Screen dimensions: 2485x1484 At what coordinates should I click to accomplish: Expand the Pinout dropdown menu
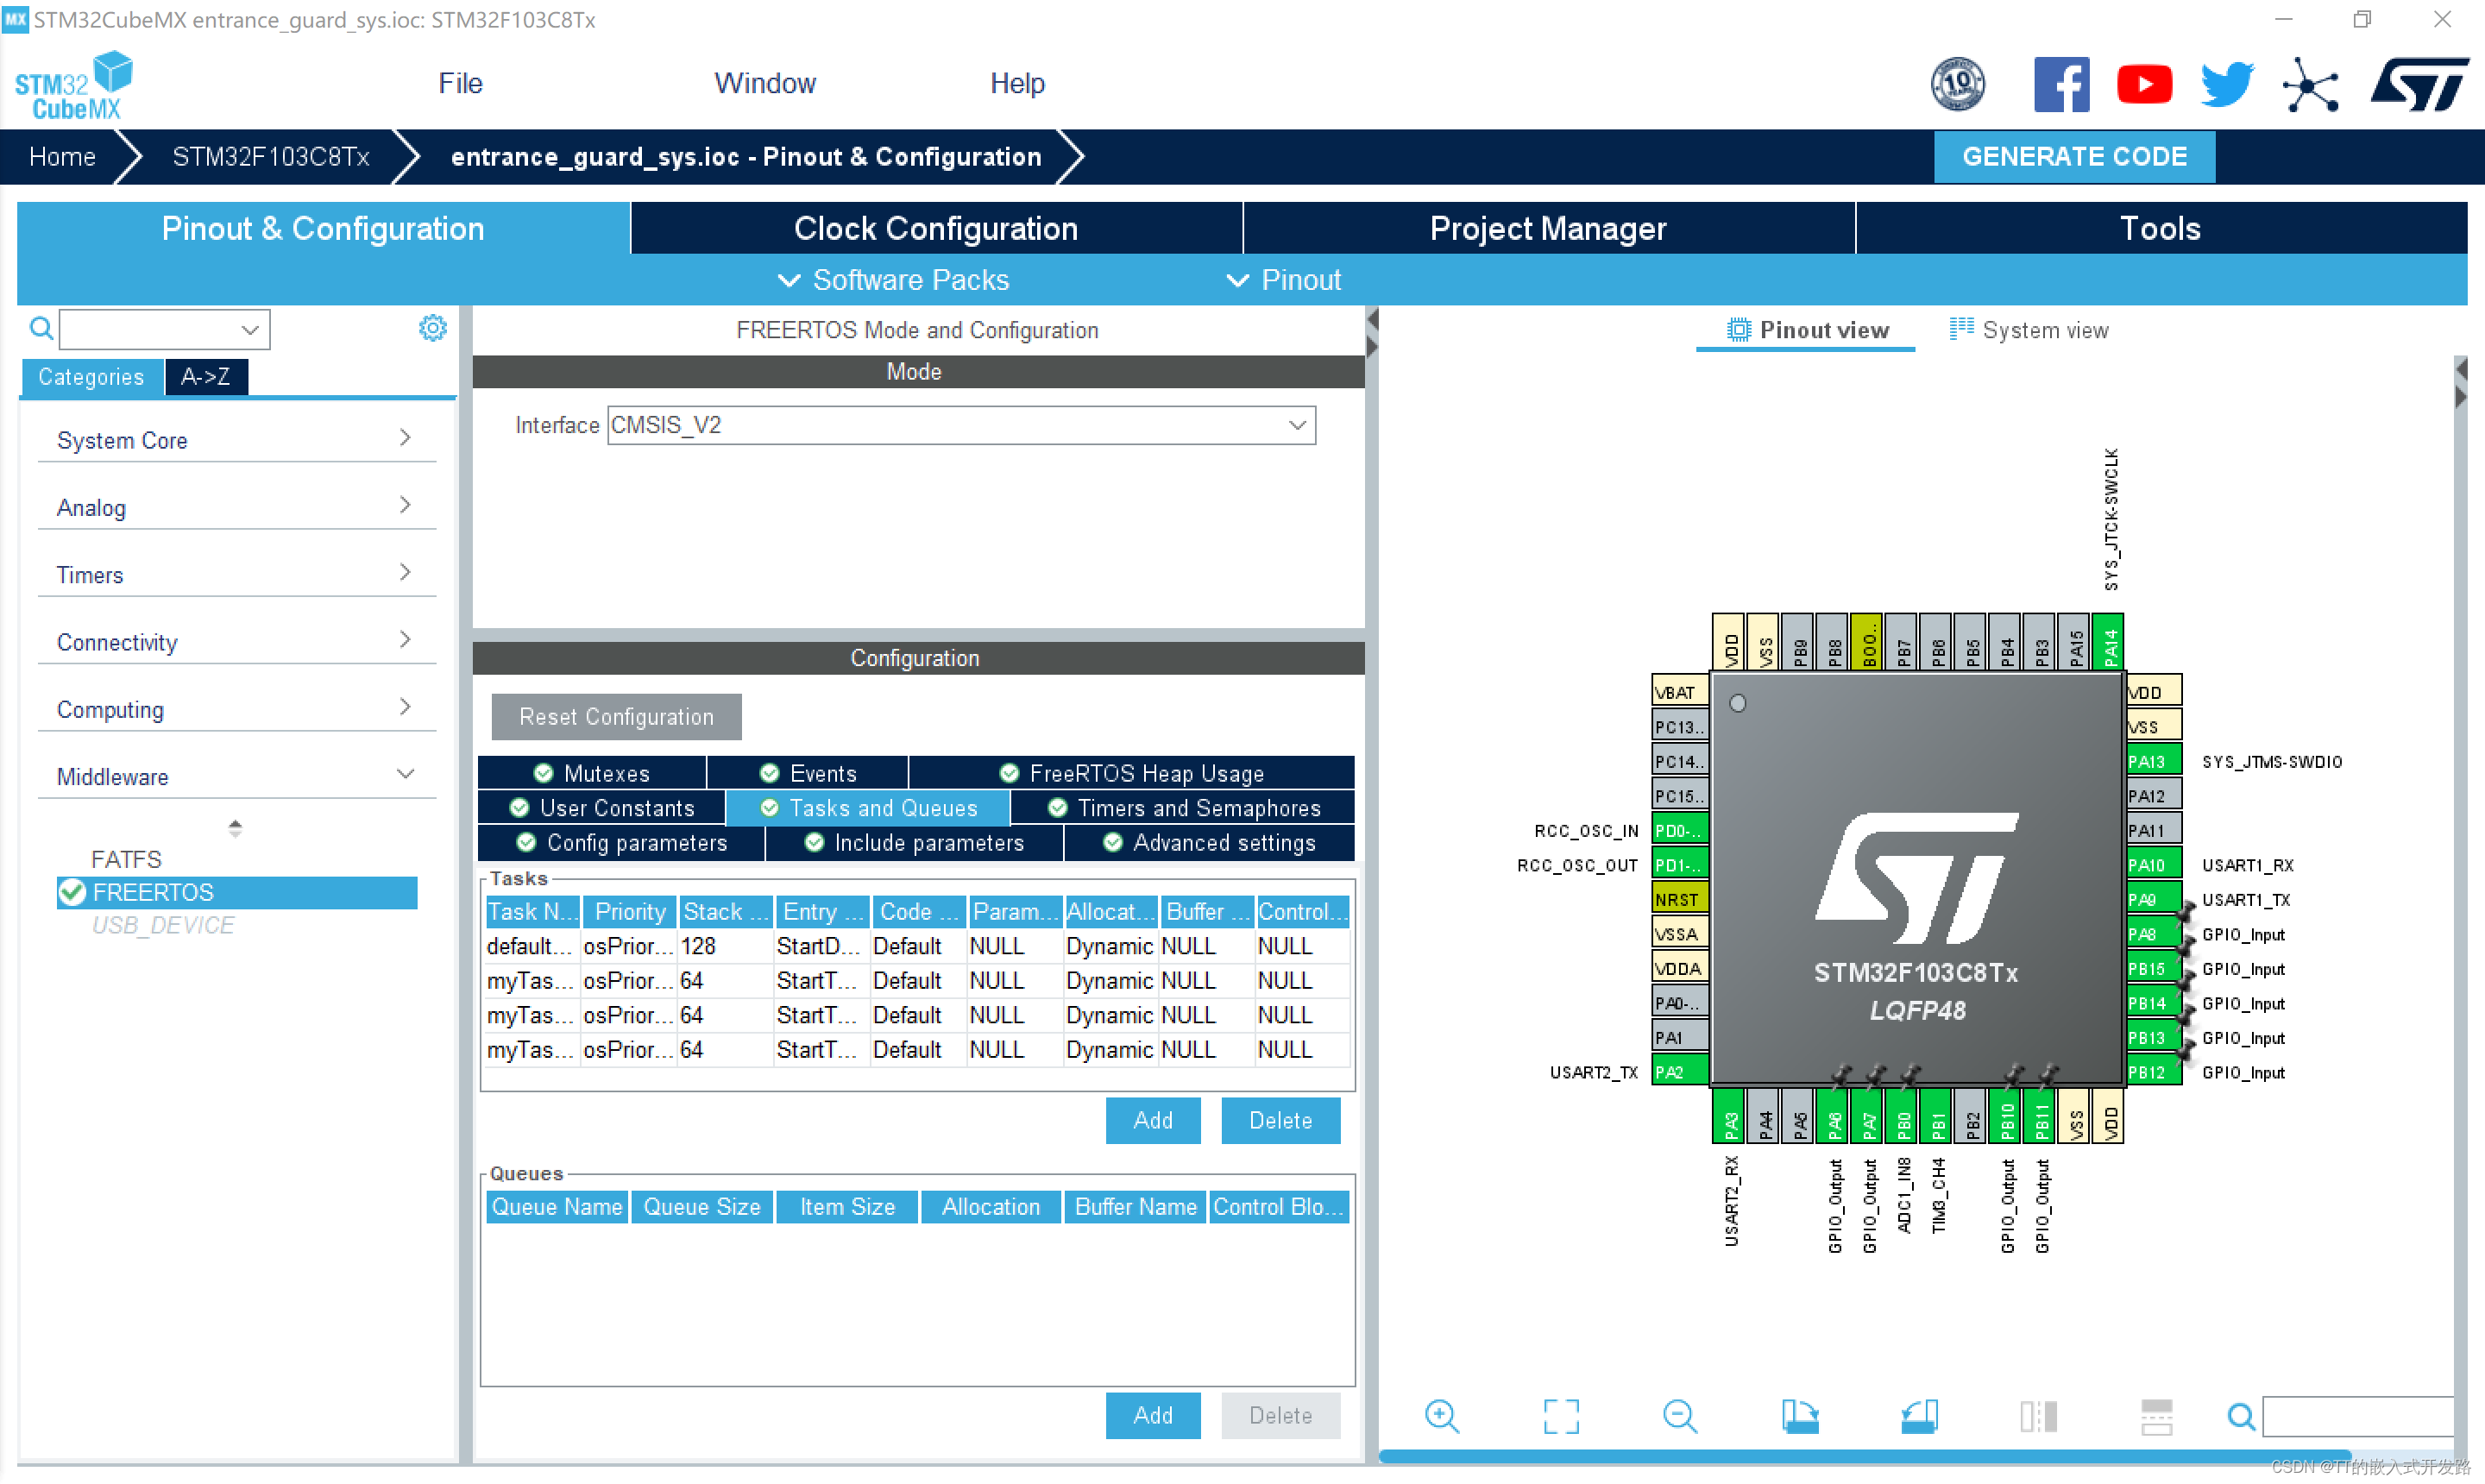click(1286, 280)
